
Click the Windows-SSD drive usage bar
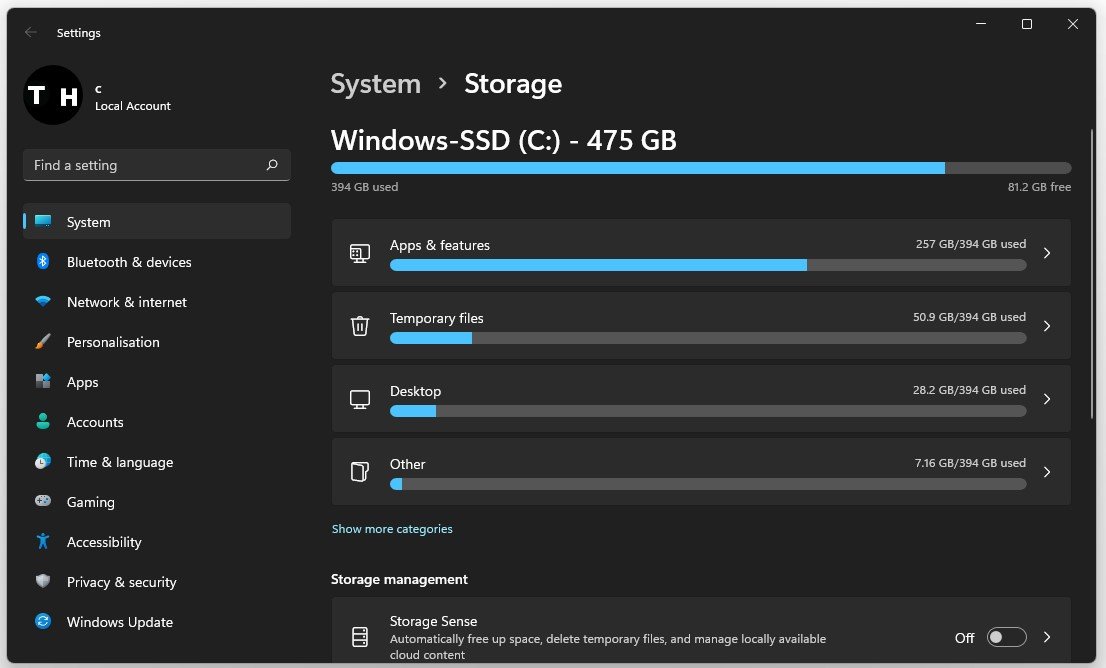700,168
